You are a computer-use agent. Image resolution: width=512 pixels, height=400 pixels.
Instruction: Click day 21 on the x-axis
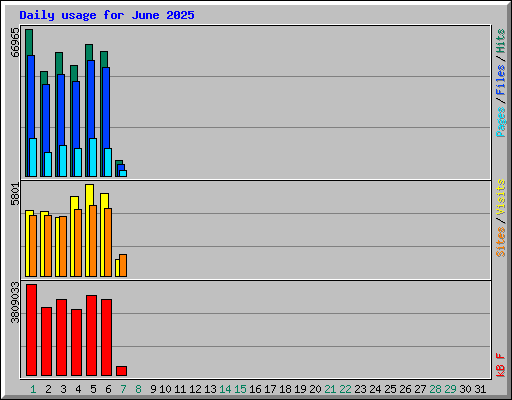click(x=330, y=389)
